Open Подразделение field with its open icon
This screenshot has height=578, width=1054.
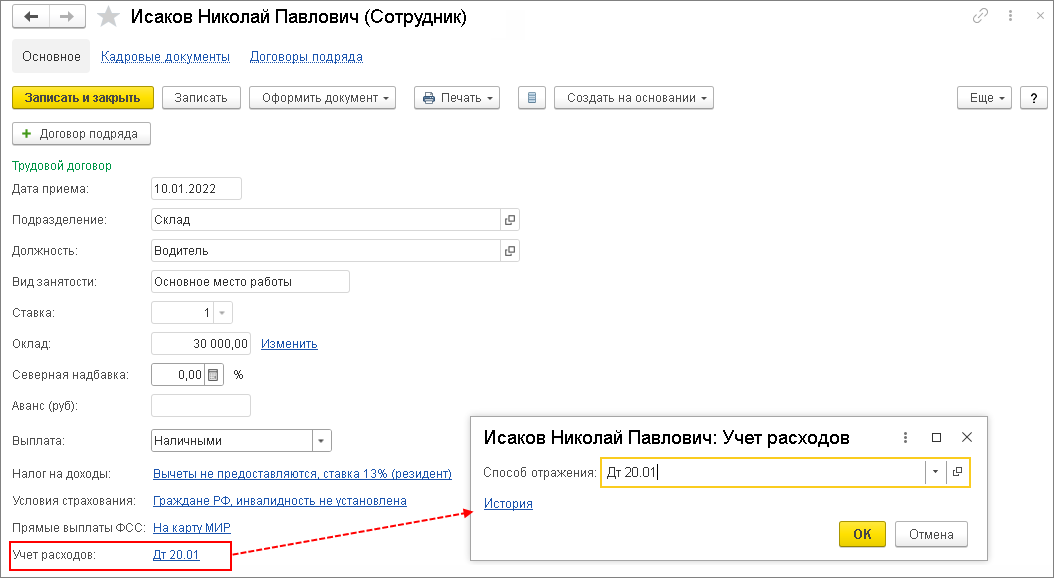point(509,220)
